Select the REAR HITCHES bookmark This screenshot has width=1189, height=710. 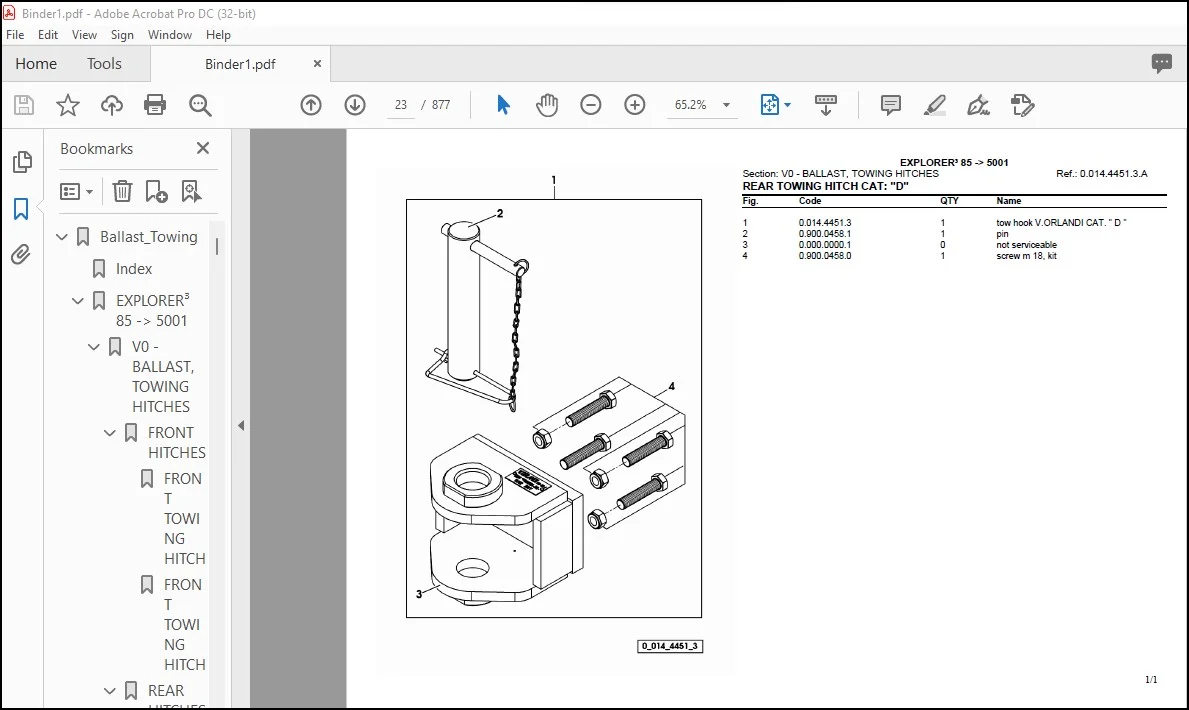coord(177,696)
